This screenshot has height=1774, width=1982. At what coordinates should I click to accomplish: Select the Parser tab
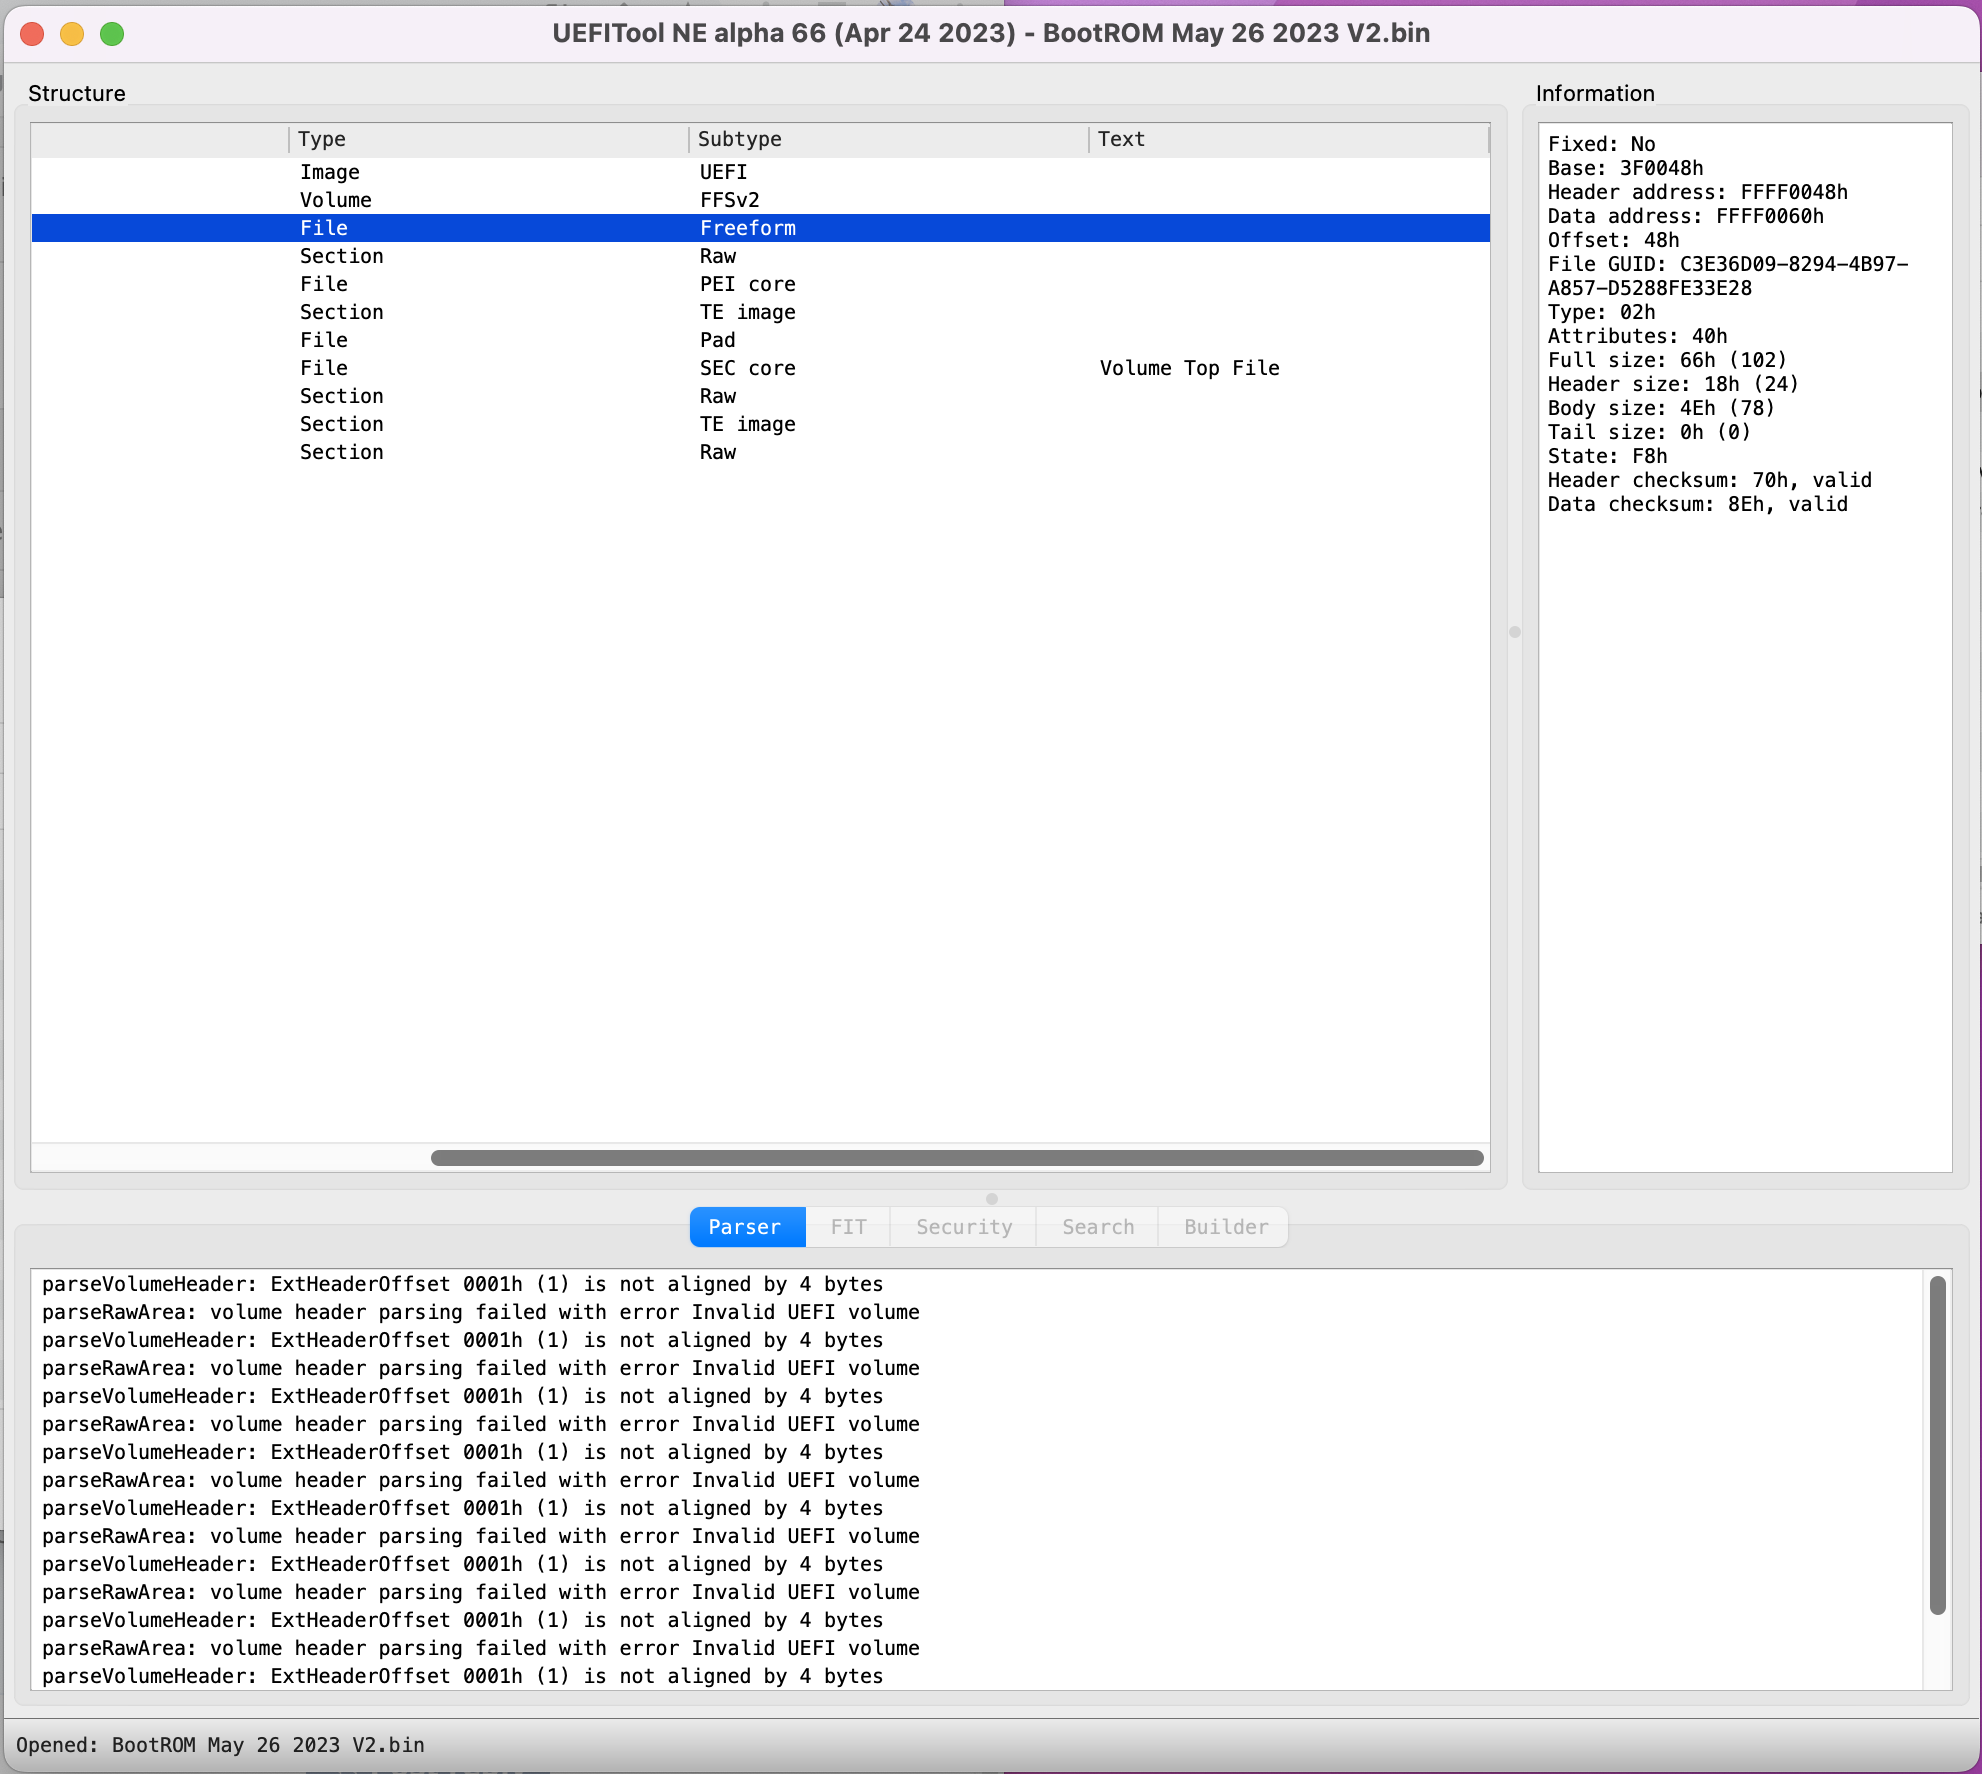[x=745, y=1227]
